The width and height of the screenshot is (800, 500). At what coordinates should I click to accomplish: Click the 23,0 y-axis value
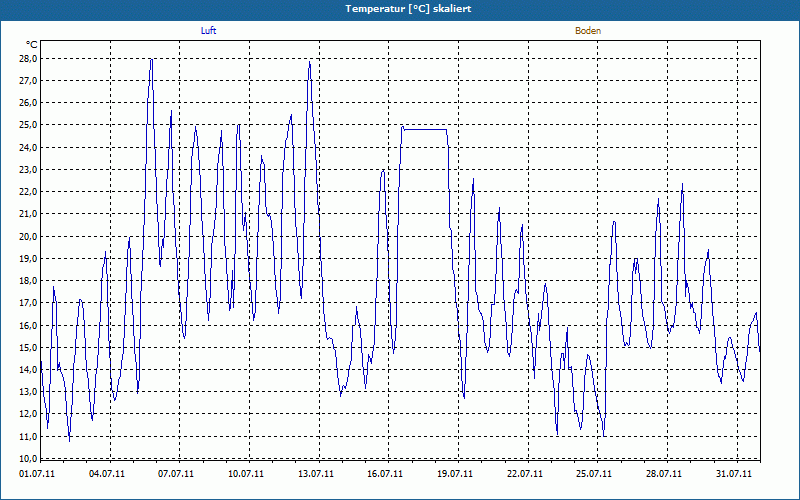[x=28, y=169]
